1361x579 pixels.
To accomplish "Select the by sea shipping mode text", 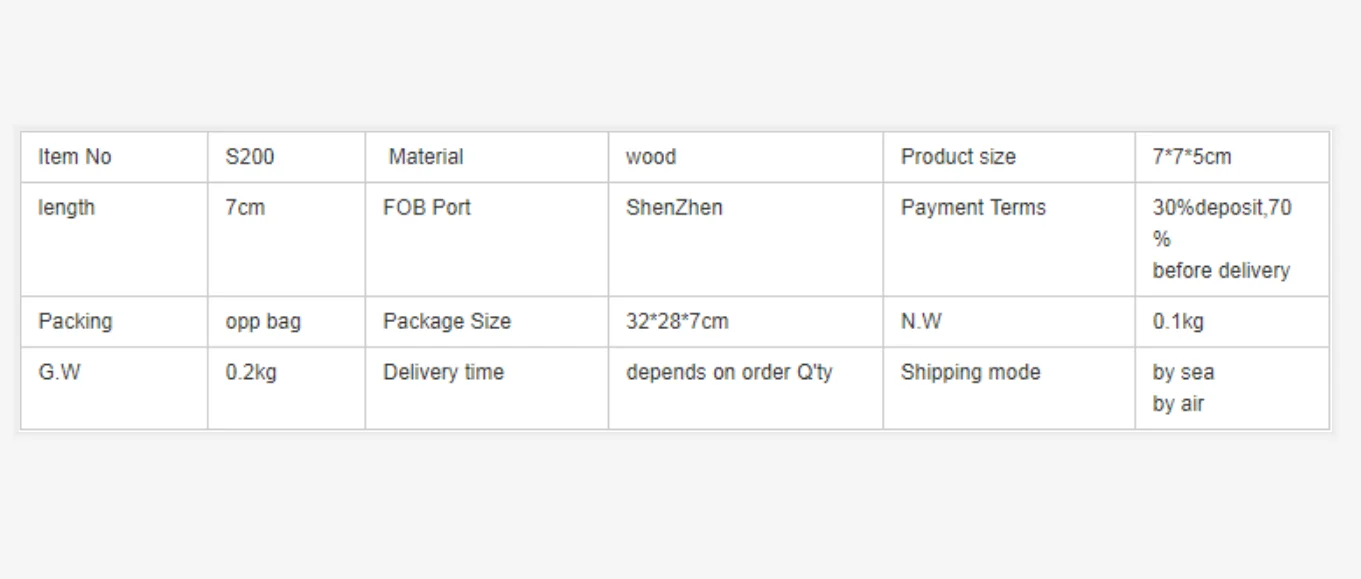I will (1184, 373).
